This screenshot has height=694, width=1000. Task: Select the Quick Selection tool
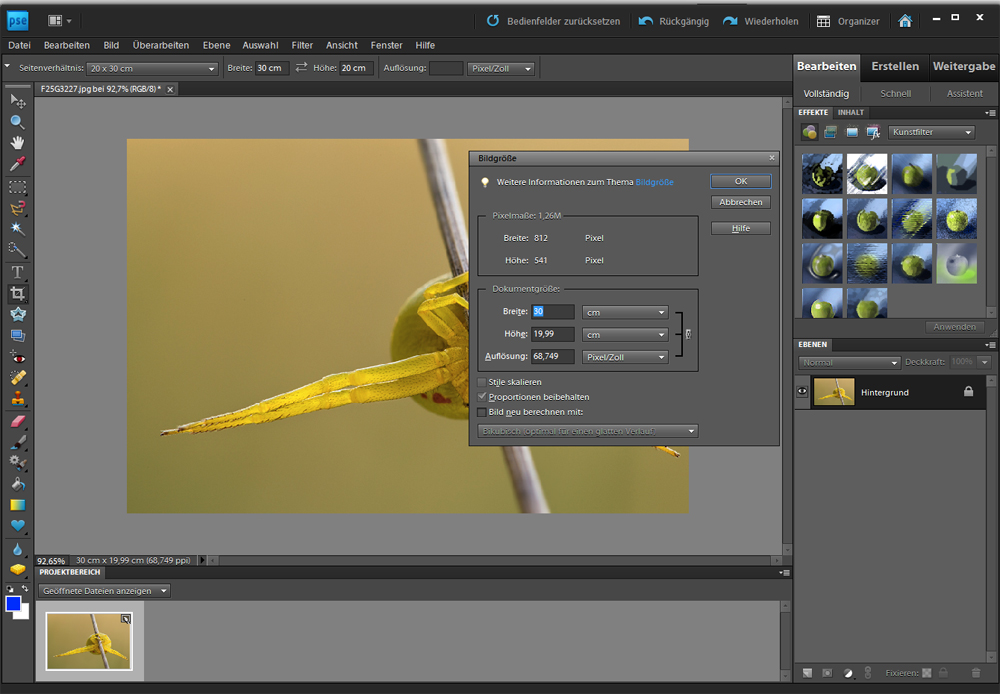click(18, 250)
